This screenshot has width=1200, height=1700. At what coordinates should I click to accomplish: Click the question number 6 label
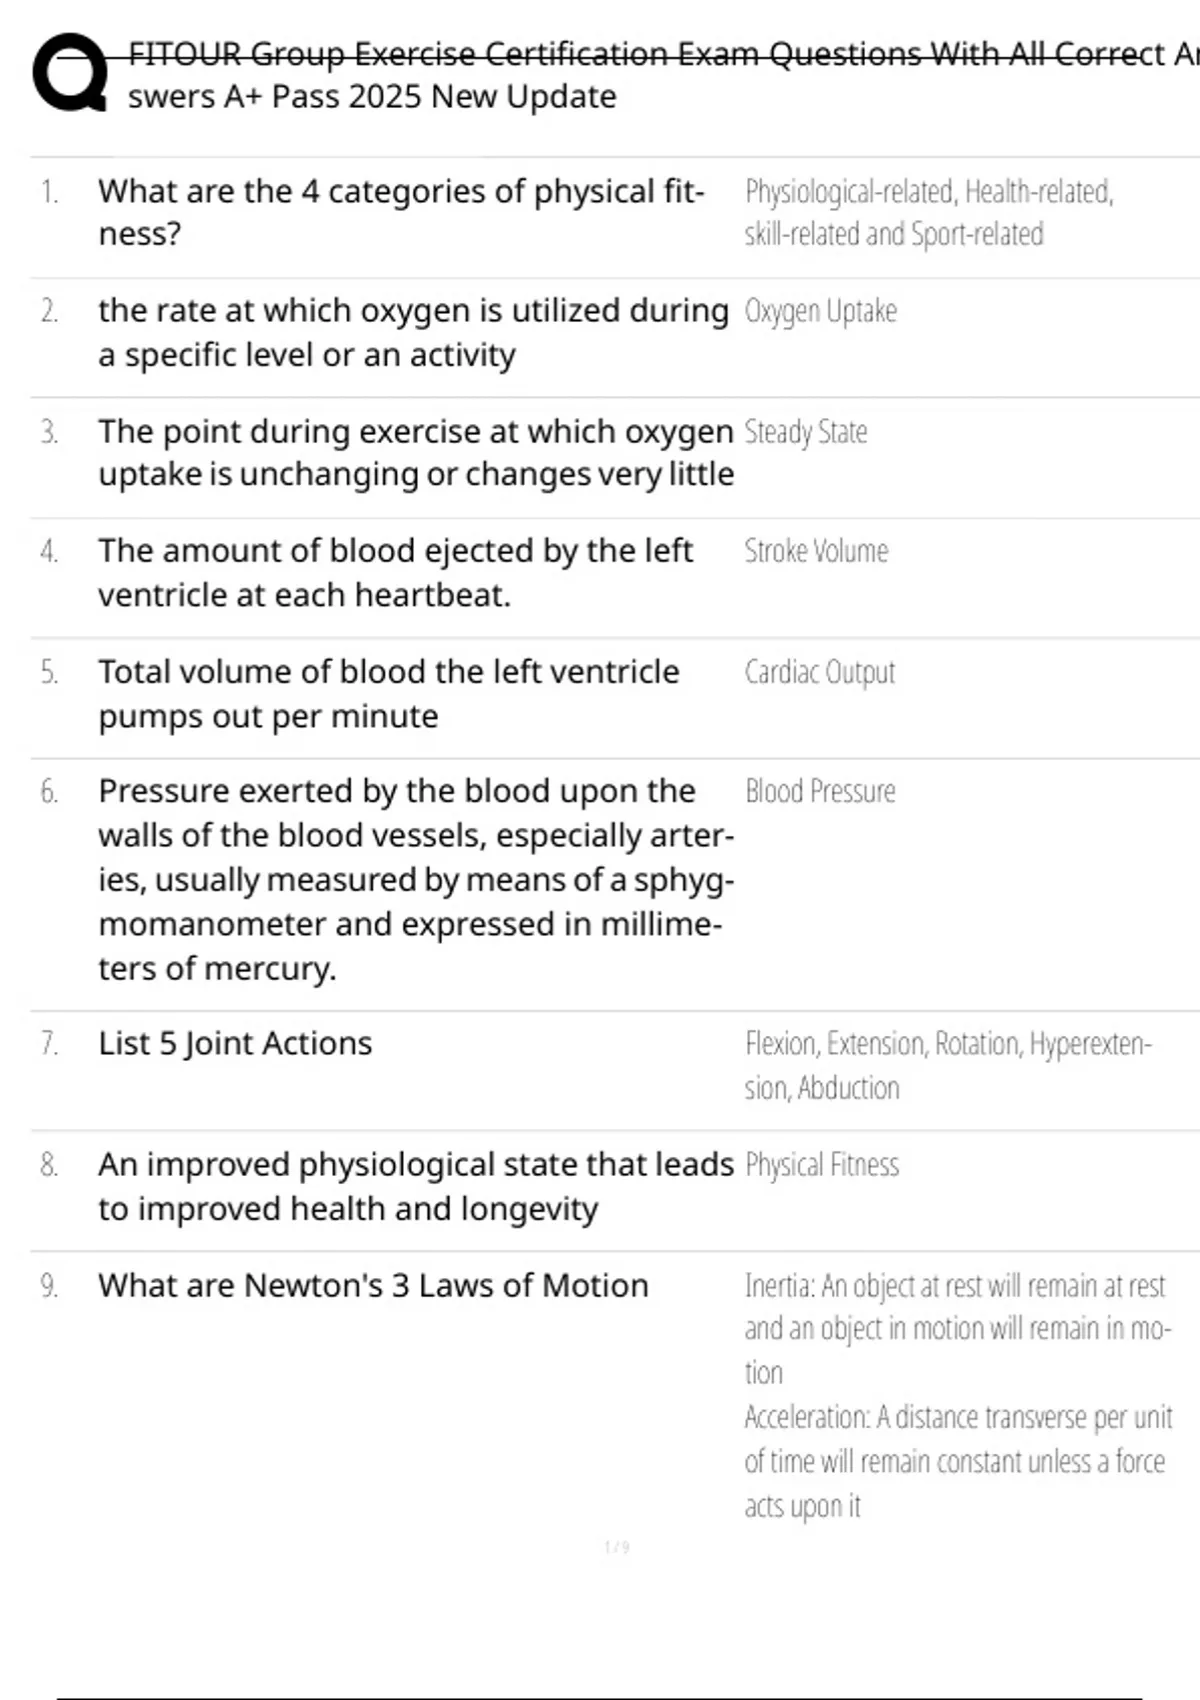49,792
